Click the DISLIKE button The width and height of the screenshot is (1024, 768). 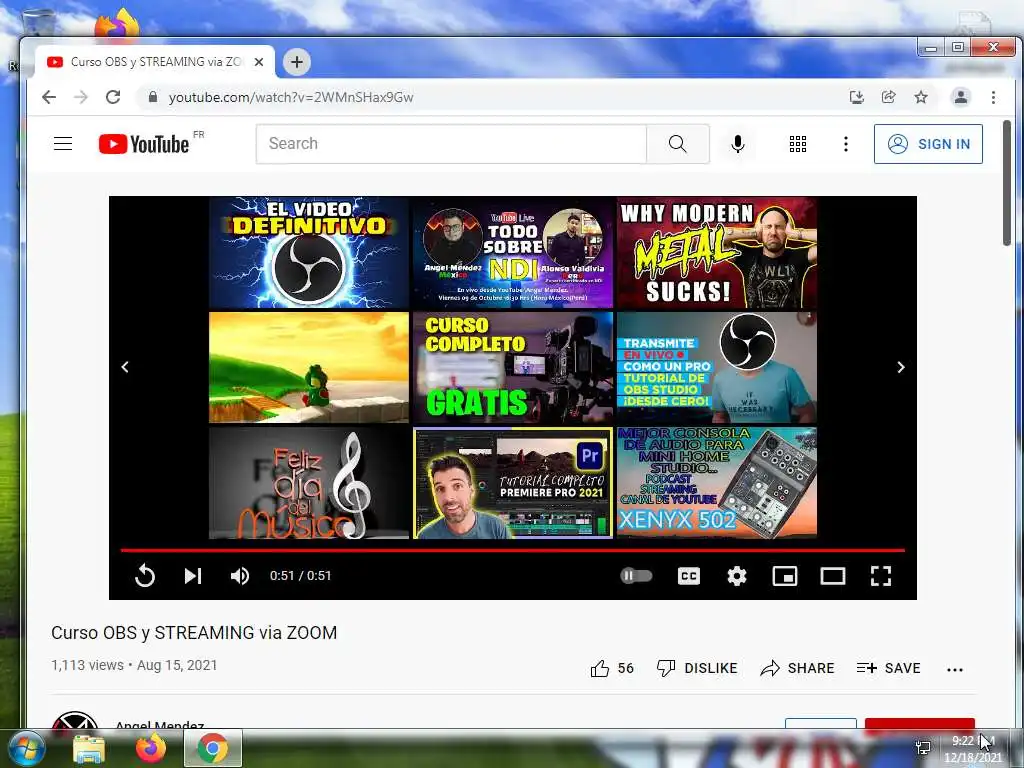(697, 668)
